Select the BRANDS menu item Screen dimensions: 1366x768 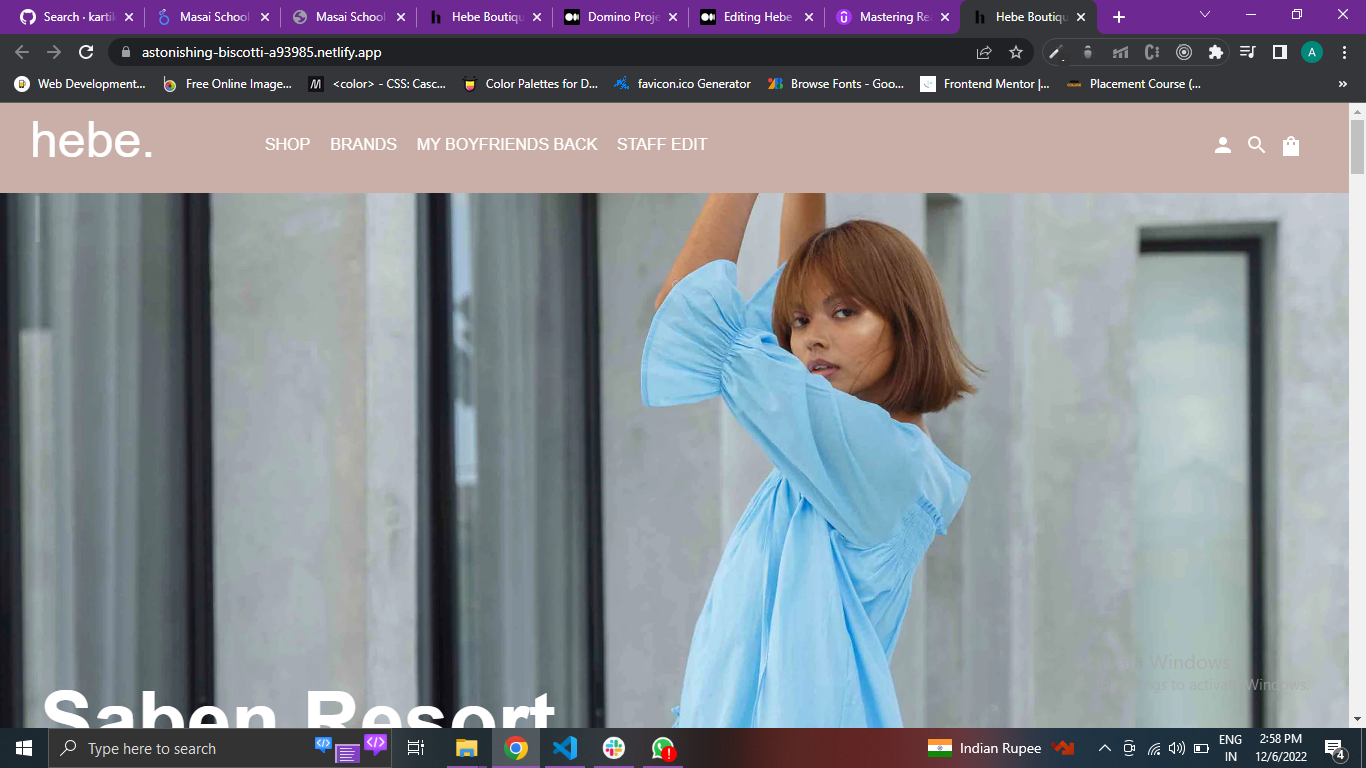(363, 144)
